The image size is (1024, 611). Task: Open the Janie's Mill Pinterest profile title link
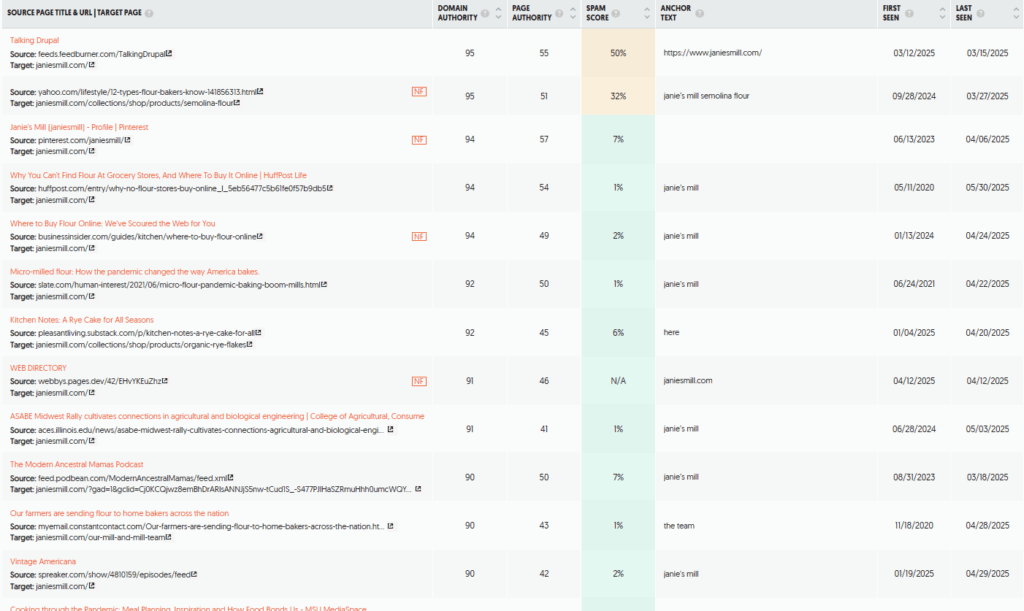79,127
